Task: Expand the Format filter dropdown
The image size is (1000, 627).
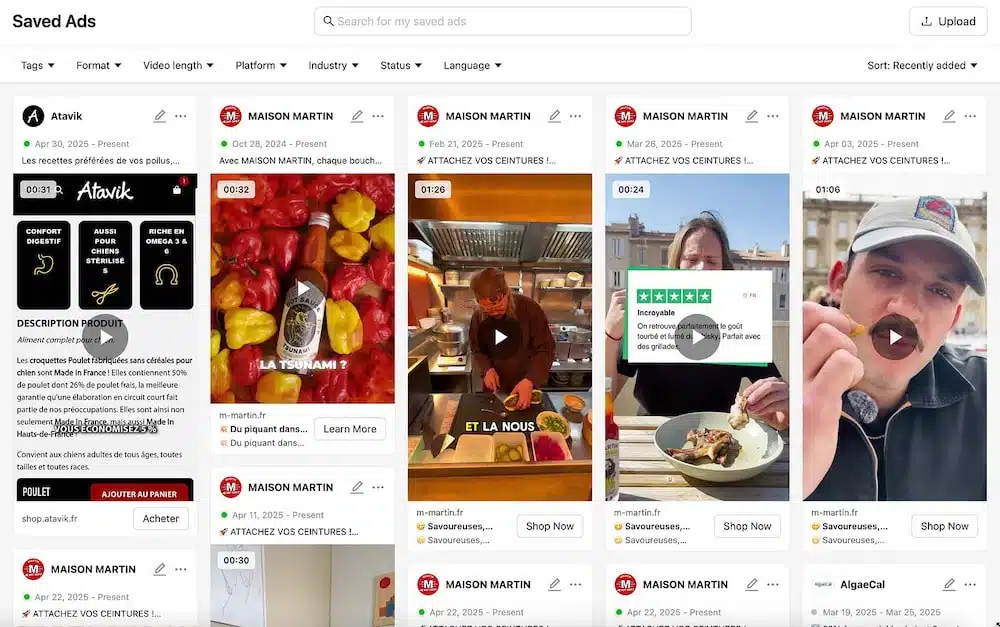Action: tap(99, 65)
